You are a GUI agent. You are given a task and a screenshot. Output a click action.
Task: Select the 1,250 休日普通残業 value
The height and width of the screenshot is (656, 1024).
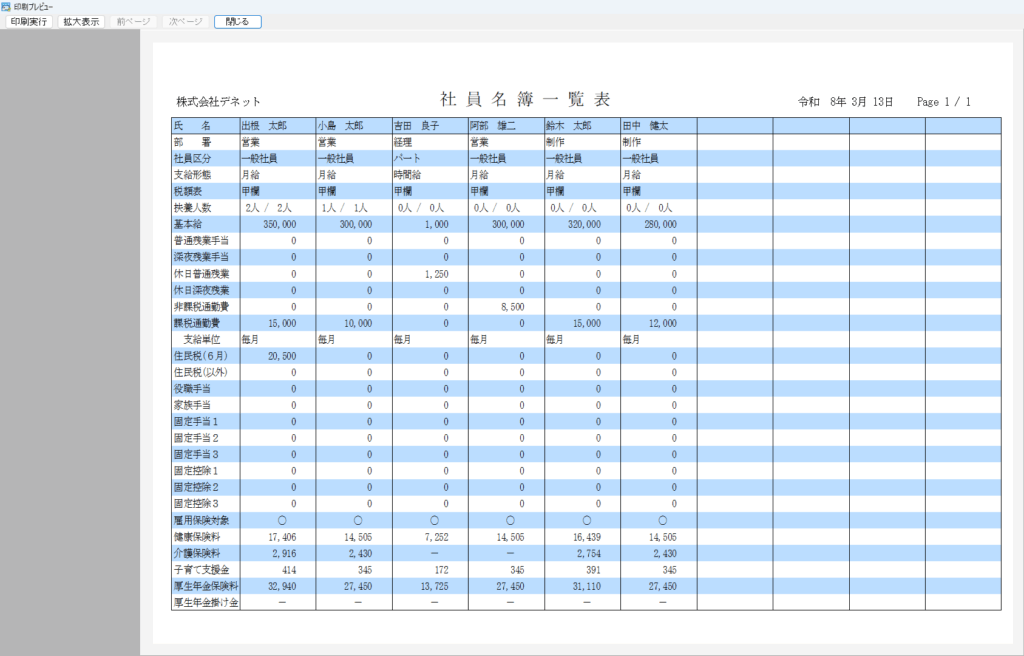(x=433, y=274)
